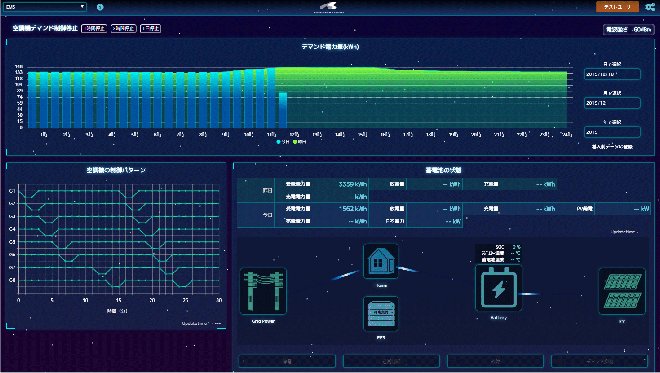Click the green legend marker below demand chart
Image resolution: width=660 pixels, height=373 pixels.
(x=295, y=142)
